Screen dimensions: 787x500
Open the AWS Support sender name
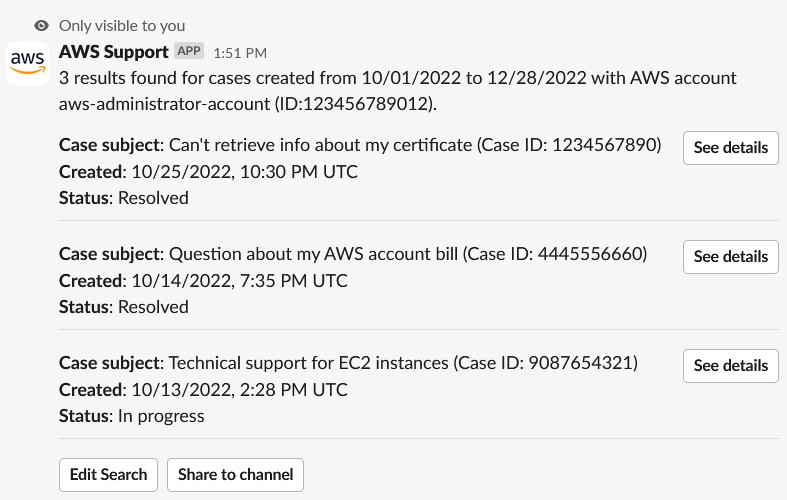(114, 51)
